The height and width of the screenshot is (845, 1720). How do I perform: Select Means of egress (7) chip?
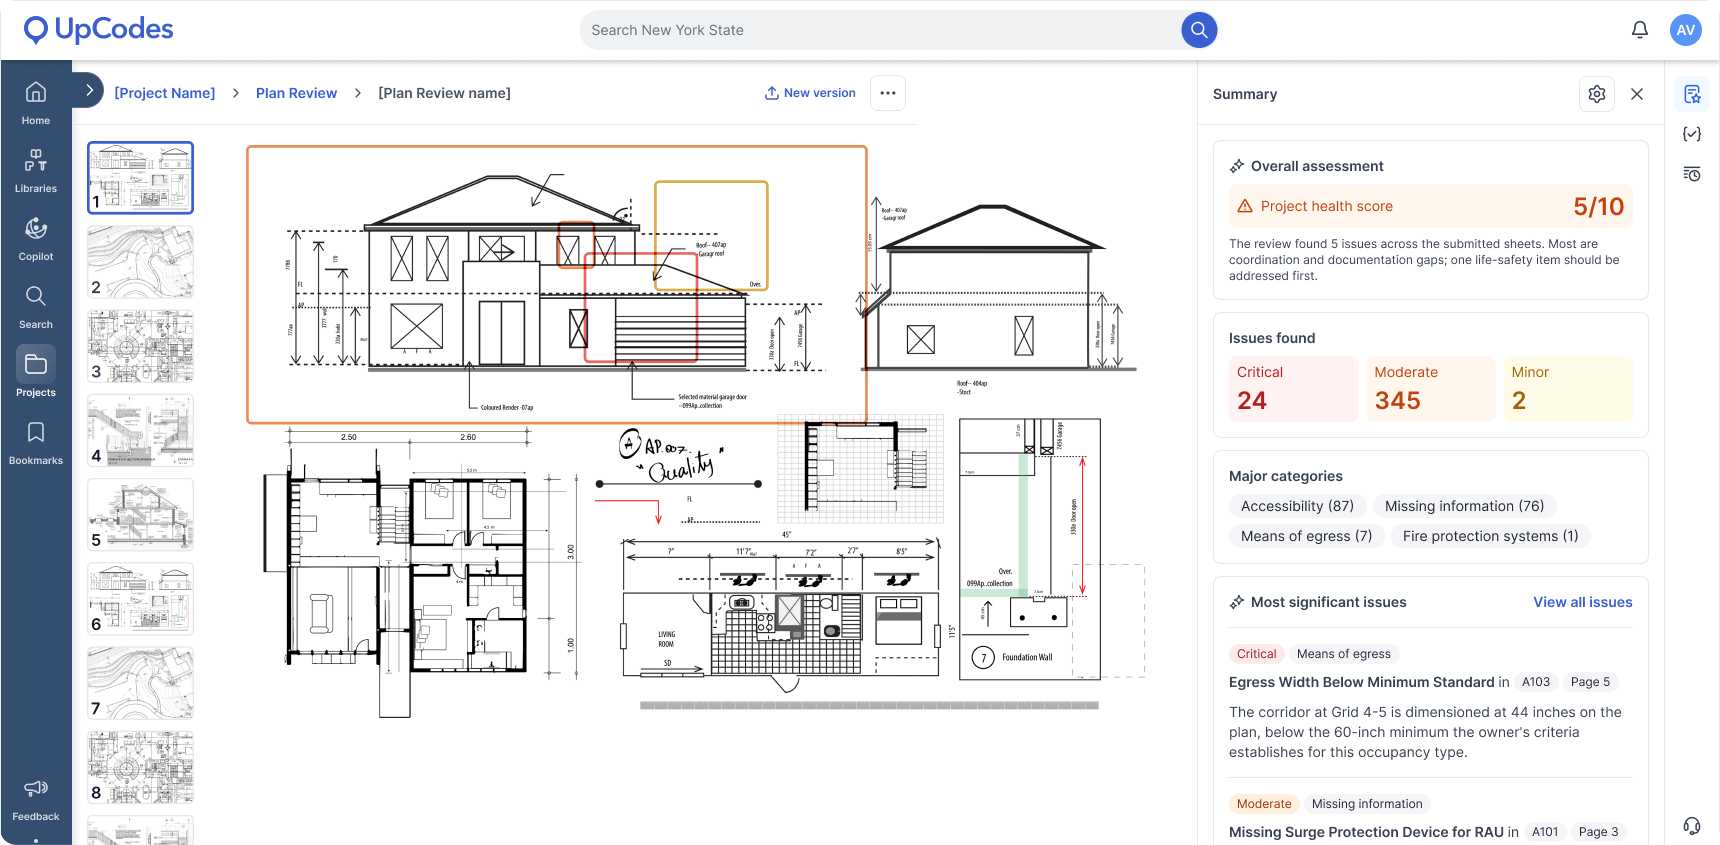(x=1307, y=536)
